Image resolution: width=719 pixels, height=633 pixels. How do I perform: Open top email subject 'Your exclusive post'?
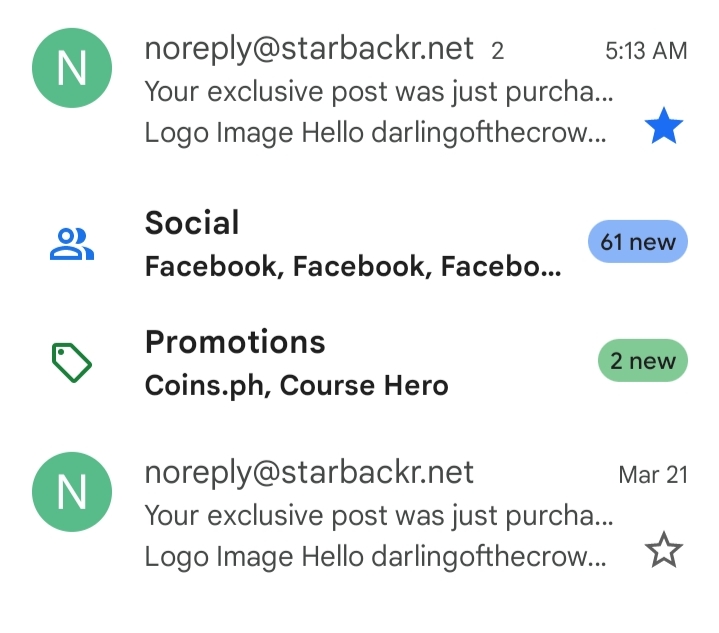pos(379,92)
